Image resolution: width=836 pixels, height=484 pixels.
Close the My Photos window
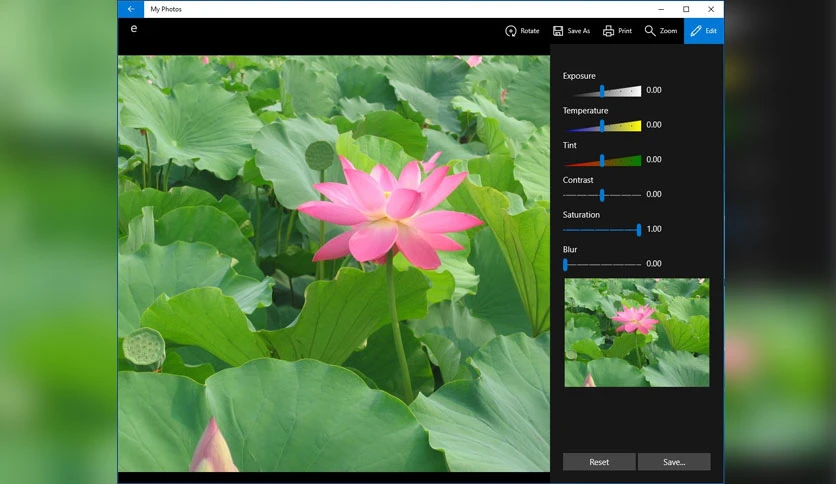711,9
